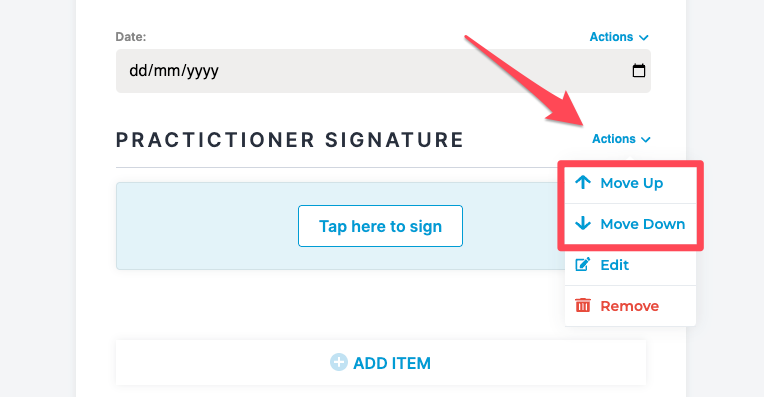Collapse the chevron beside Practitioner Signature Actions
The width and height of the screenshot is (764, 397).
(646, 140)
